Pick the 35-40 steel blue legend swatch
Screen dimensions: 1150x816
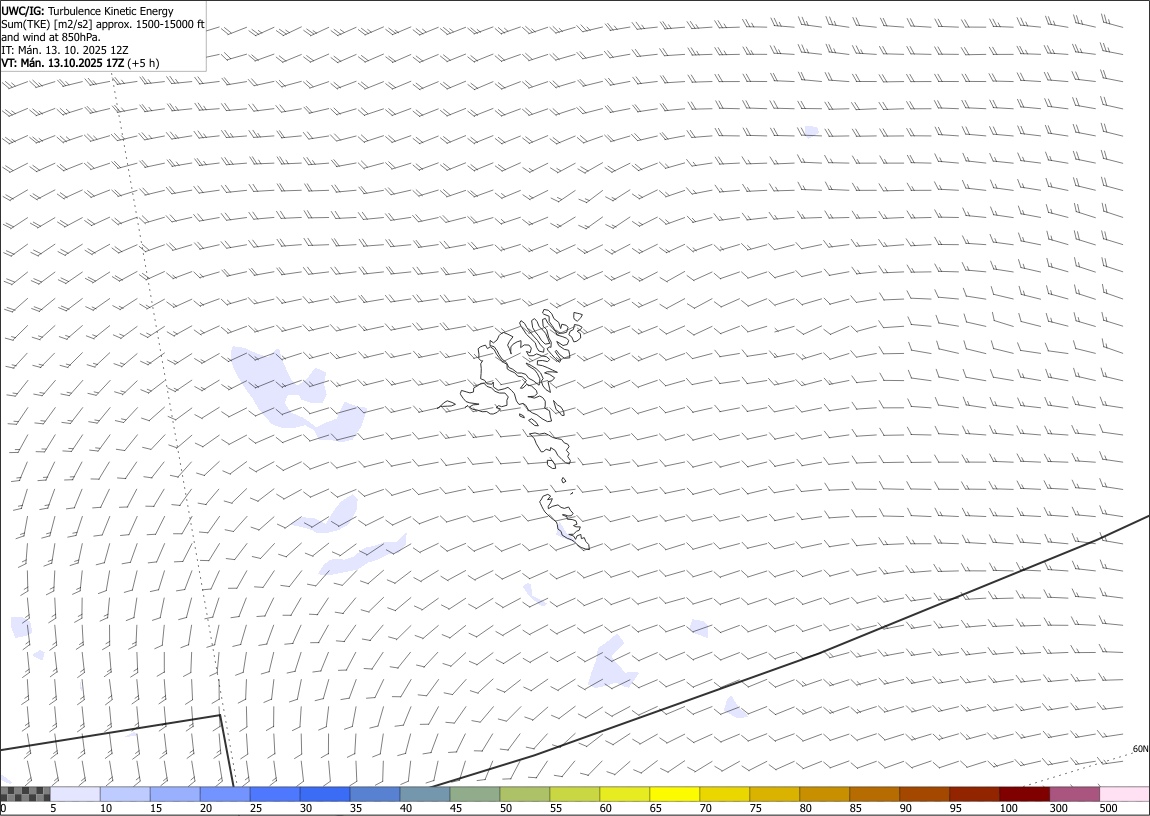pos(375,794)
